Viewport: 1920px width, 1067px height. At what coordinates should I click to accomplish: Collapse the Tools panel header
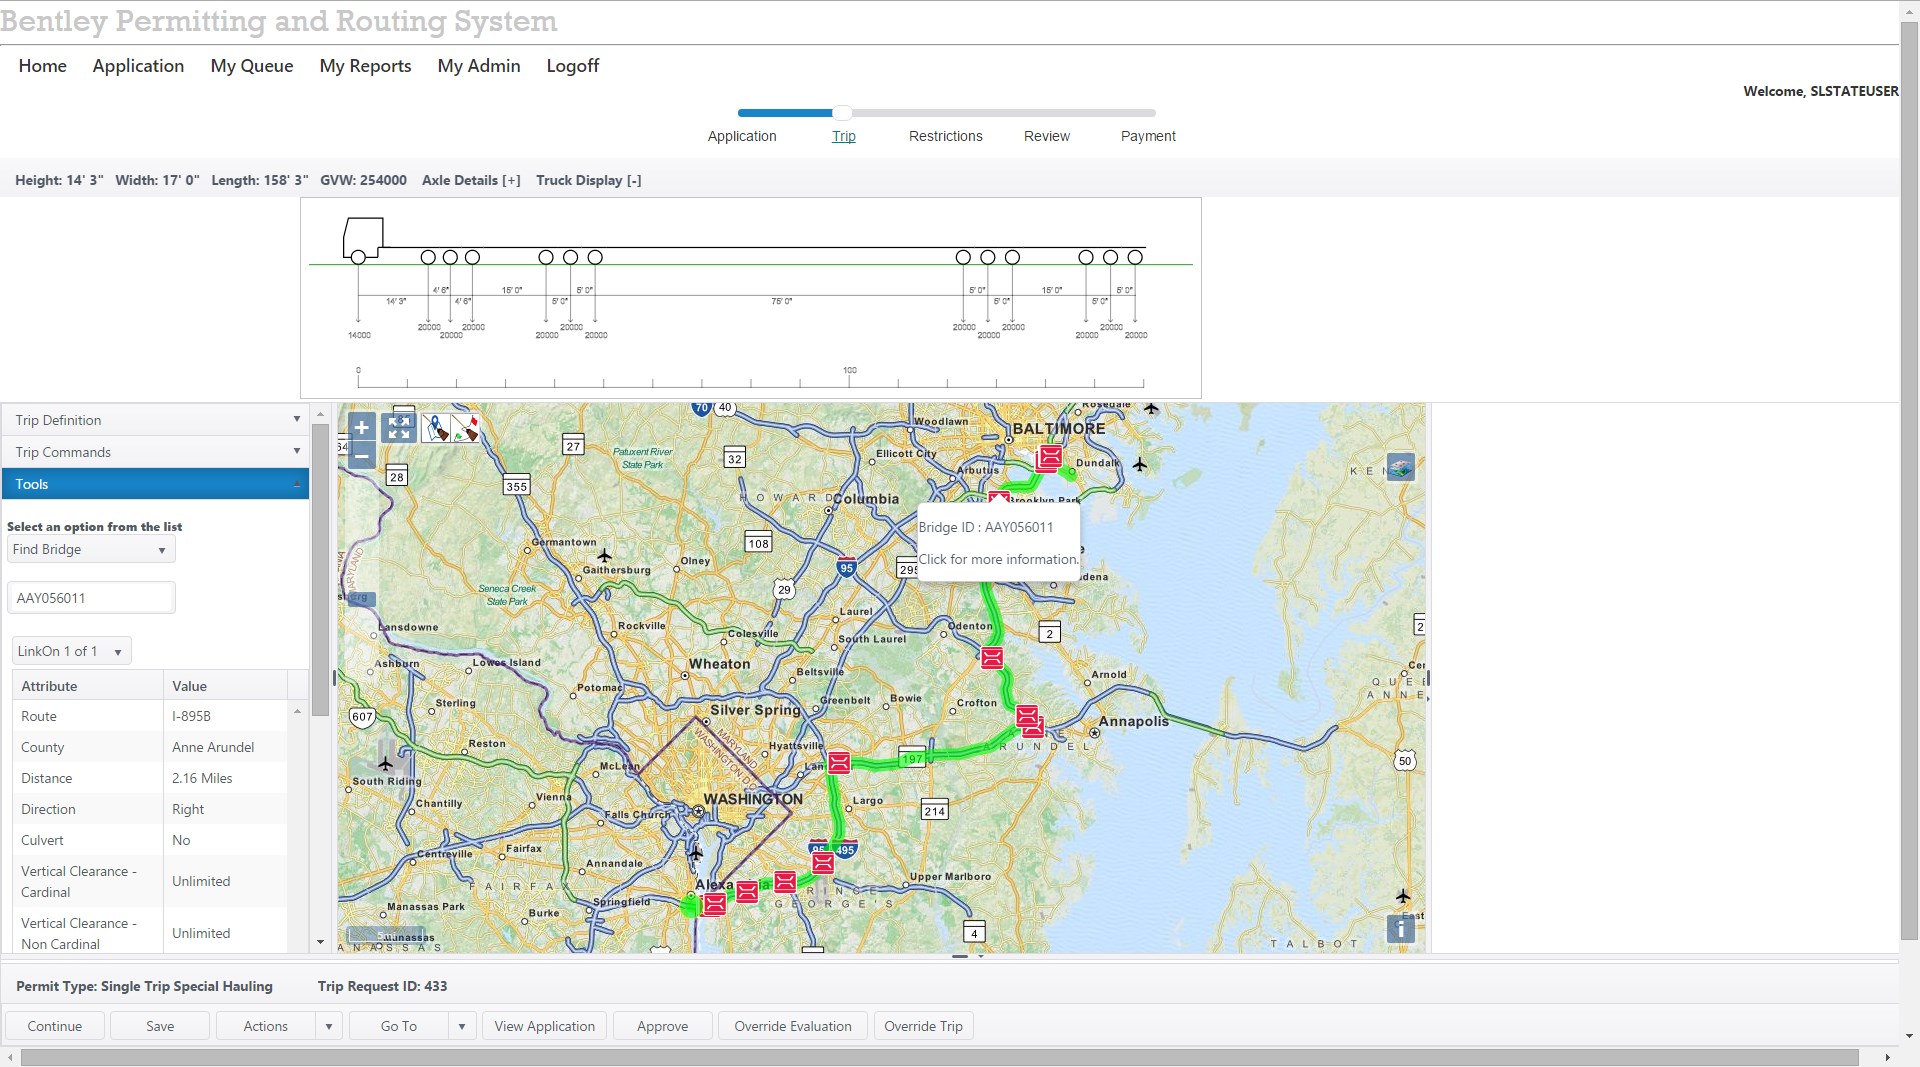(x=155, y=484)
